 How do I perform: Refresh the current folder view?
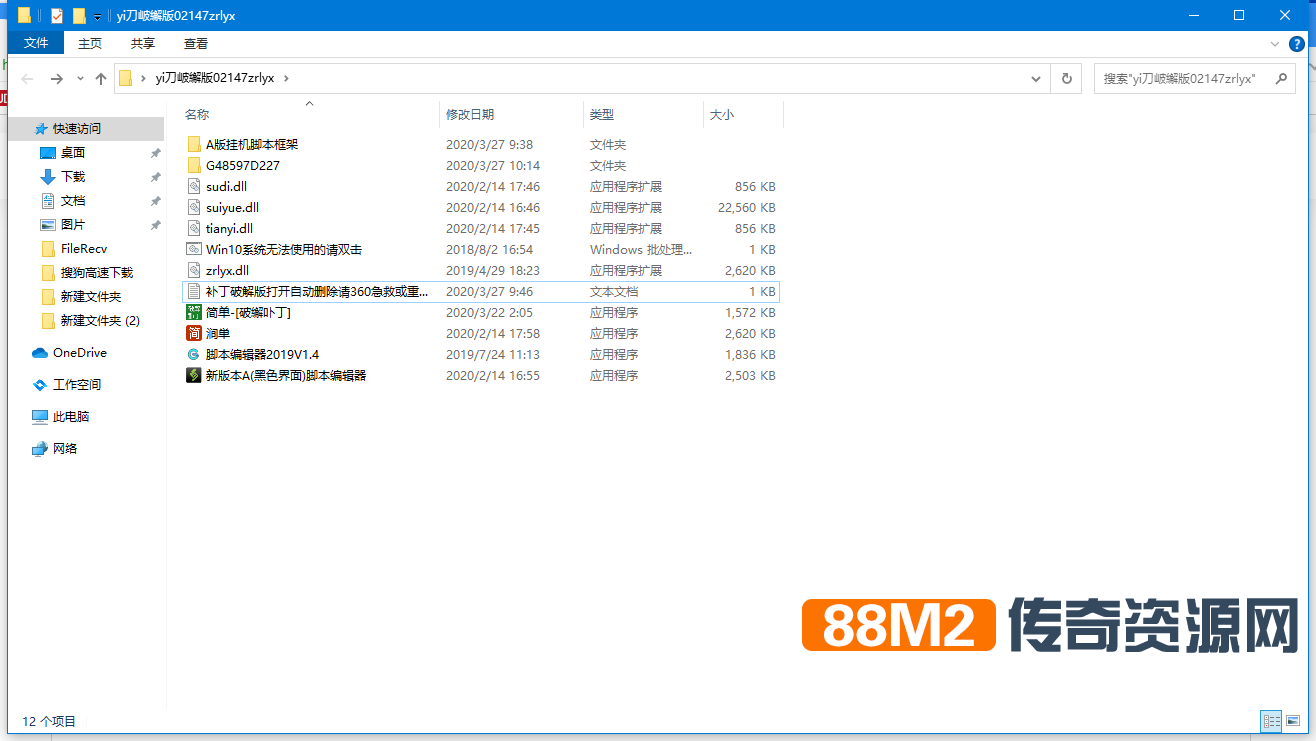pyautogui.click(x=1067, y=78)
